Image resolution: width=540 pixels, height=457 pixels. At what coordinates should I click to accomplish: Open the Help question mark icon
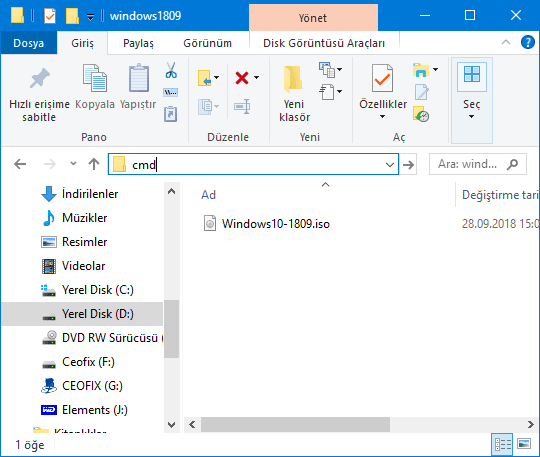tap(528, 42)
